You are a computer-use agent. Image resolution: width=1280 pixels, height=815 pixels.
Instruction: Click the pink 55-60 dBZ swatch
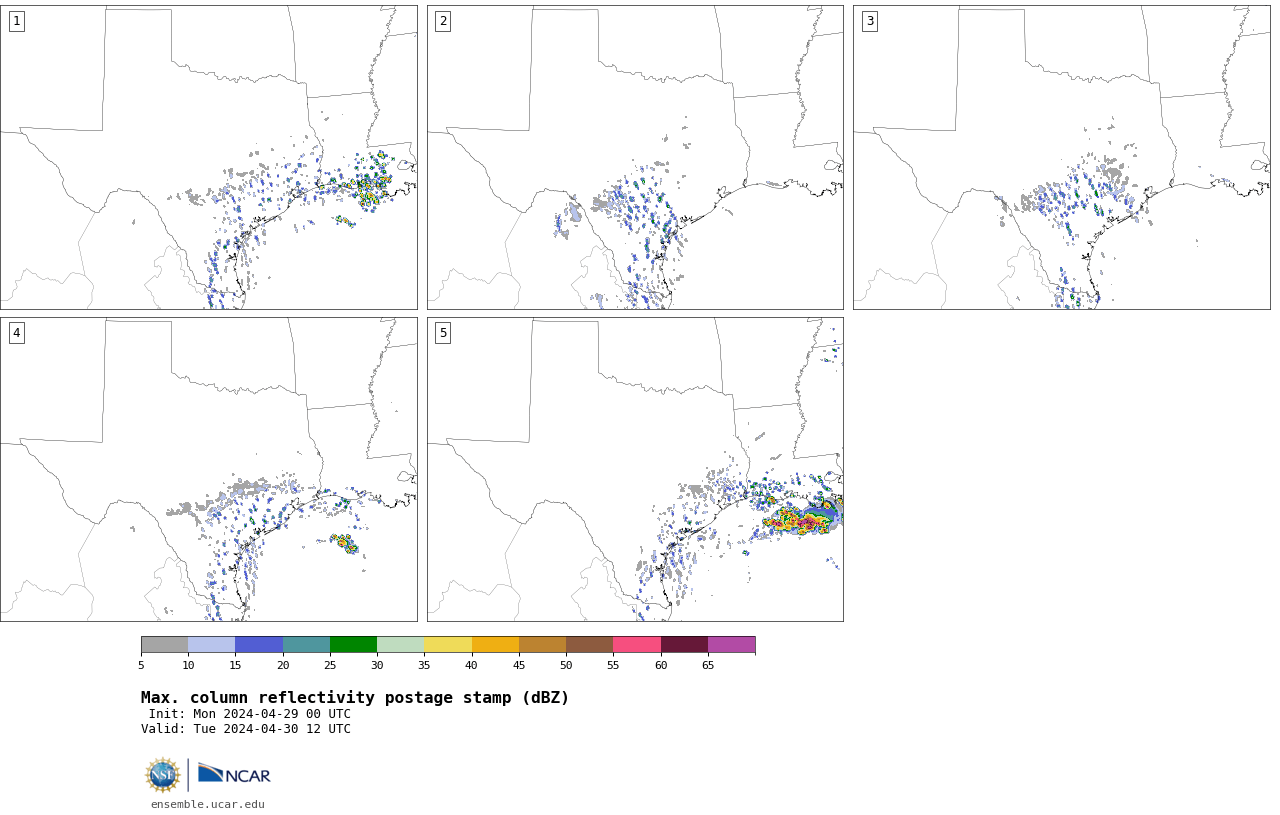click(x=637, y=644)
